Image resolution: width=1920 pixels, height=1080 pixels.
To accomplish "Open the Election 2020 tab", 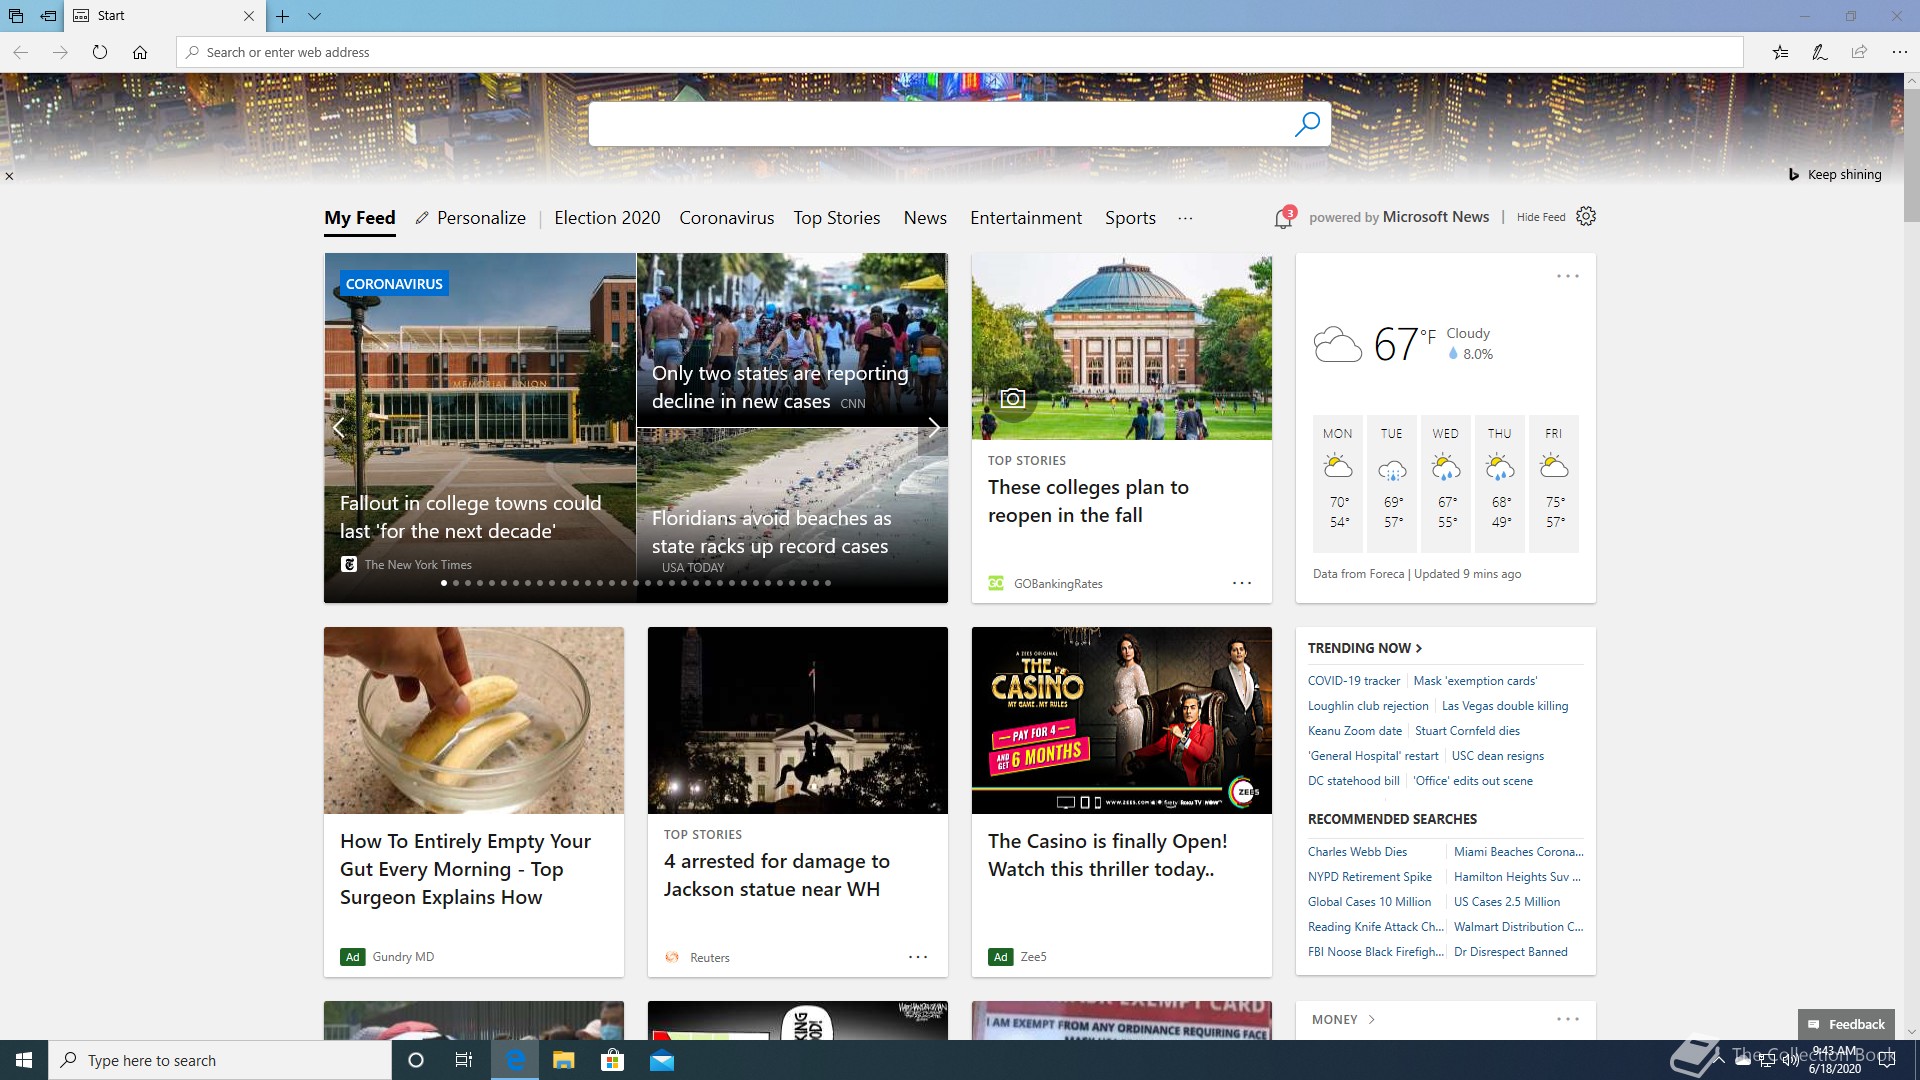I will [607, 218].
